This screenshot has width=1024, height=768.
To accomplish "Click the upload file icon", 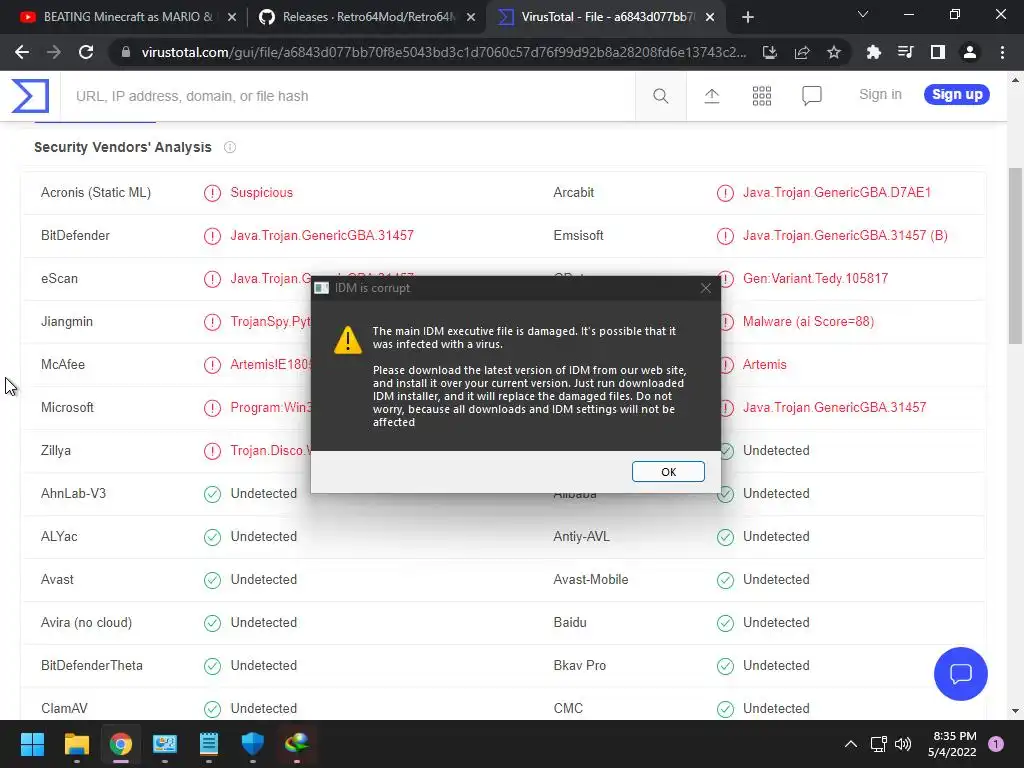I will [712, 96].
